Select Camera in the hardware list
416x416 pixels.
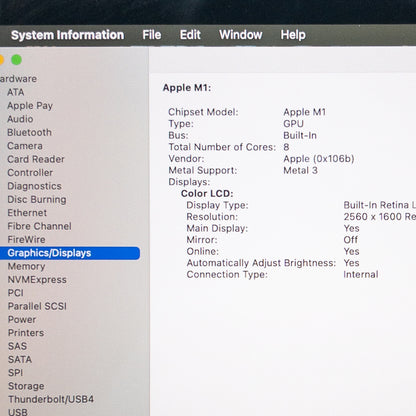25,146
